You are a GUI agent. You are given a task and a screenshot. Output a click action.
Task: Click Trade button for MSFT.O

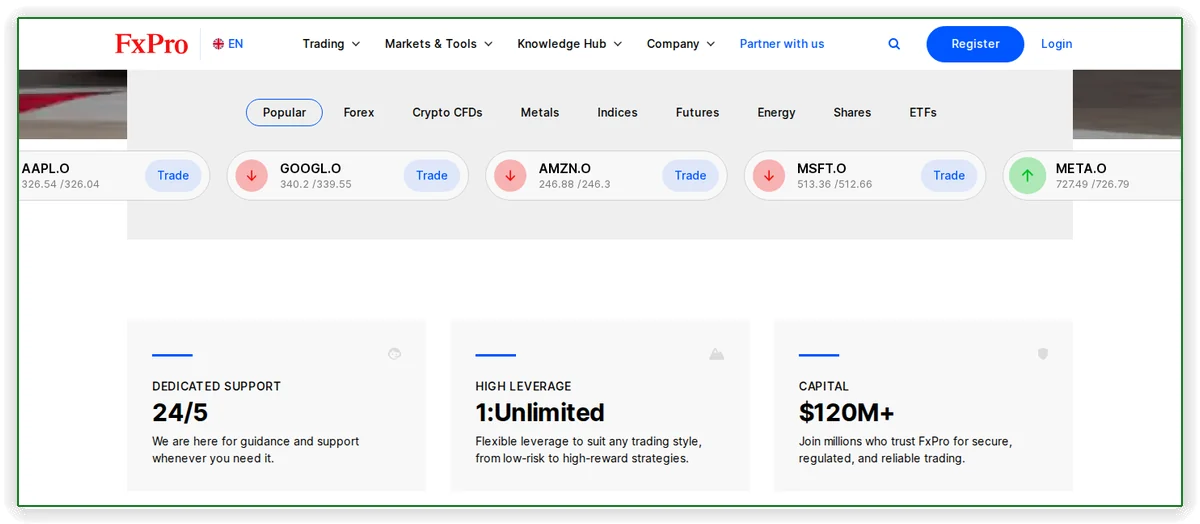click(x=949, y=176)
